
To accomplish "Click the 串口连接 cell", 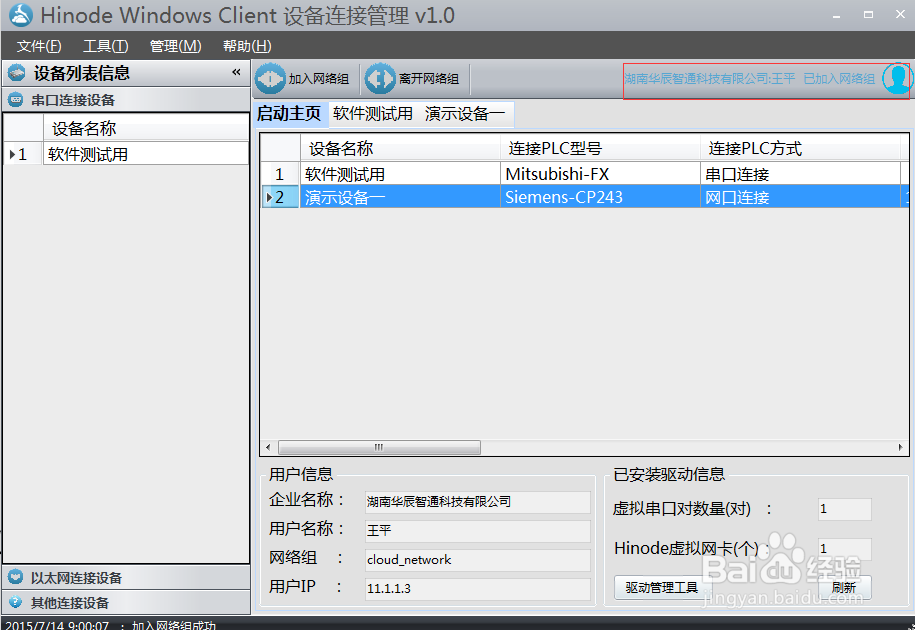I will click(800, 174).
